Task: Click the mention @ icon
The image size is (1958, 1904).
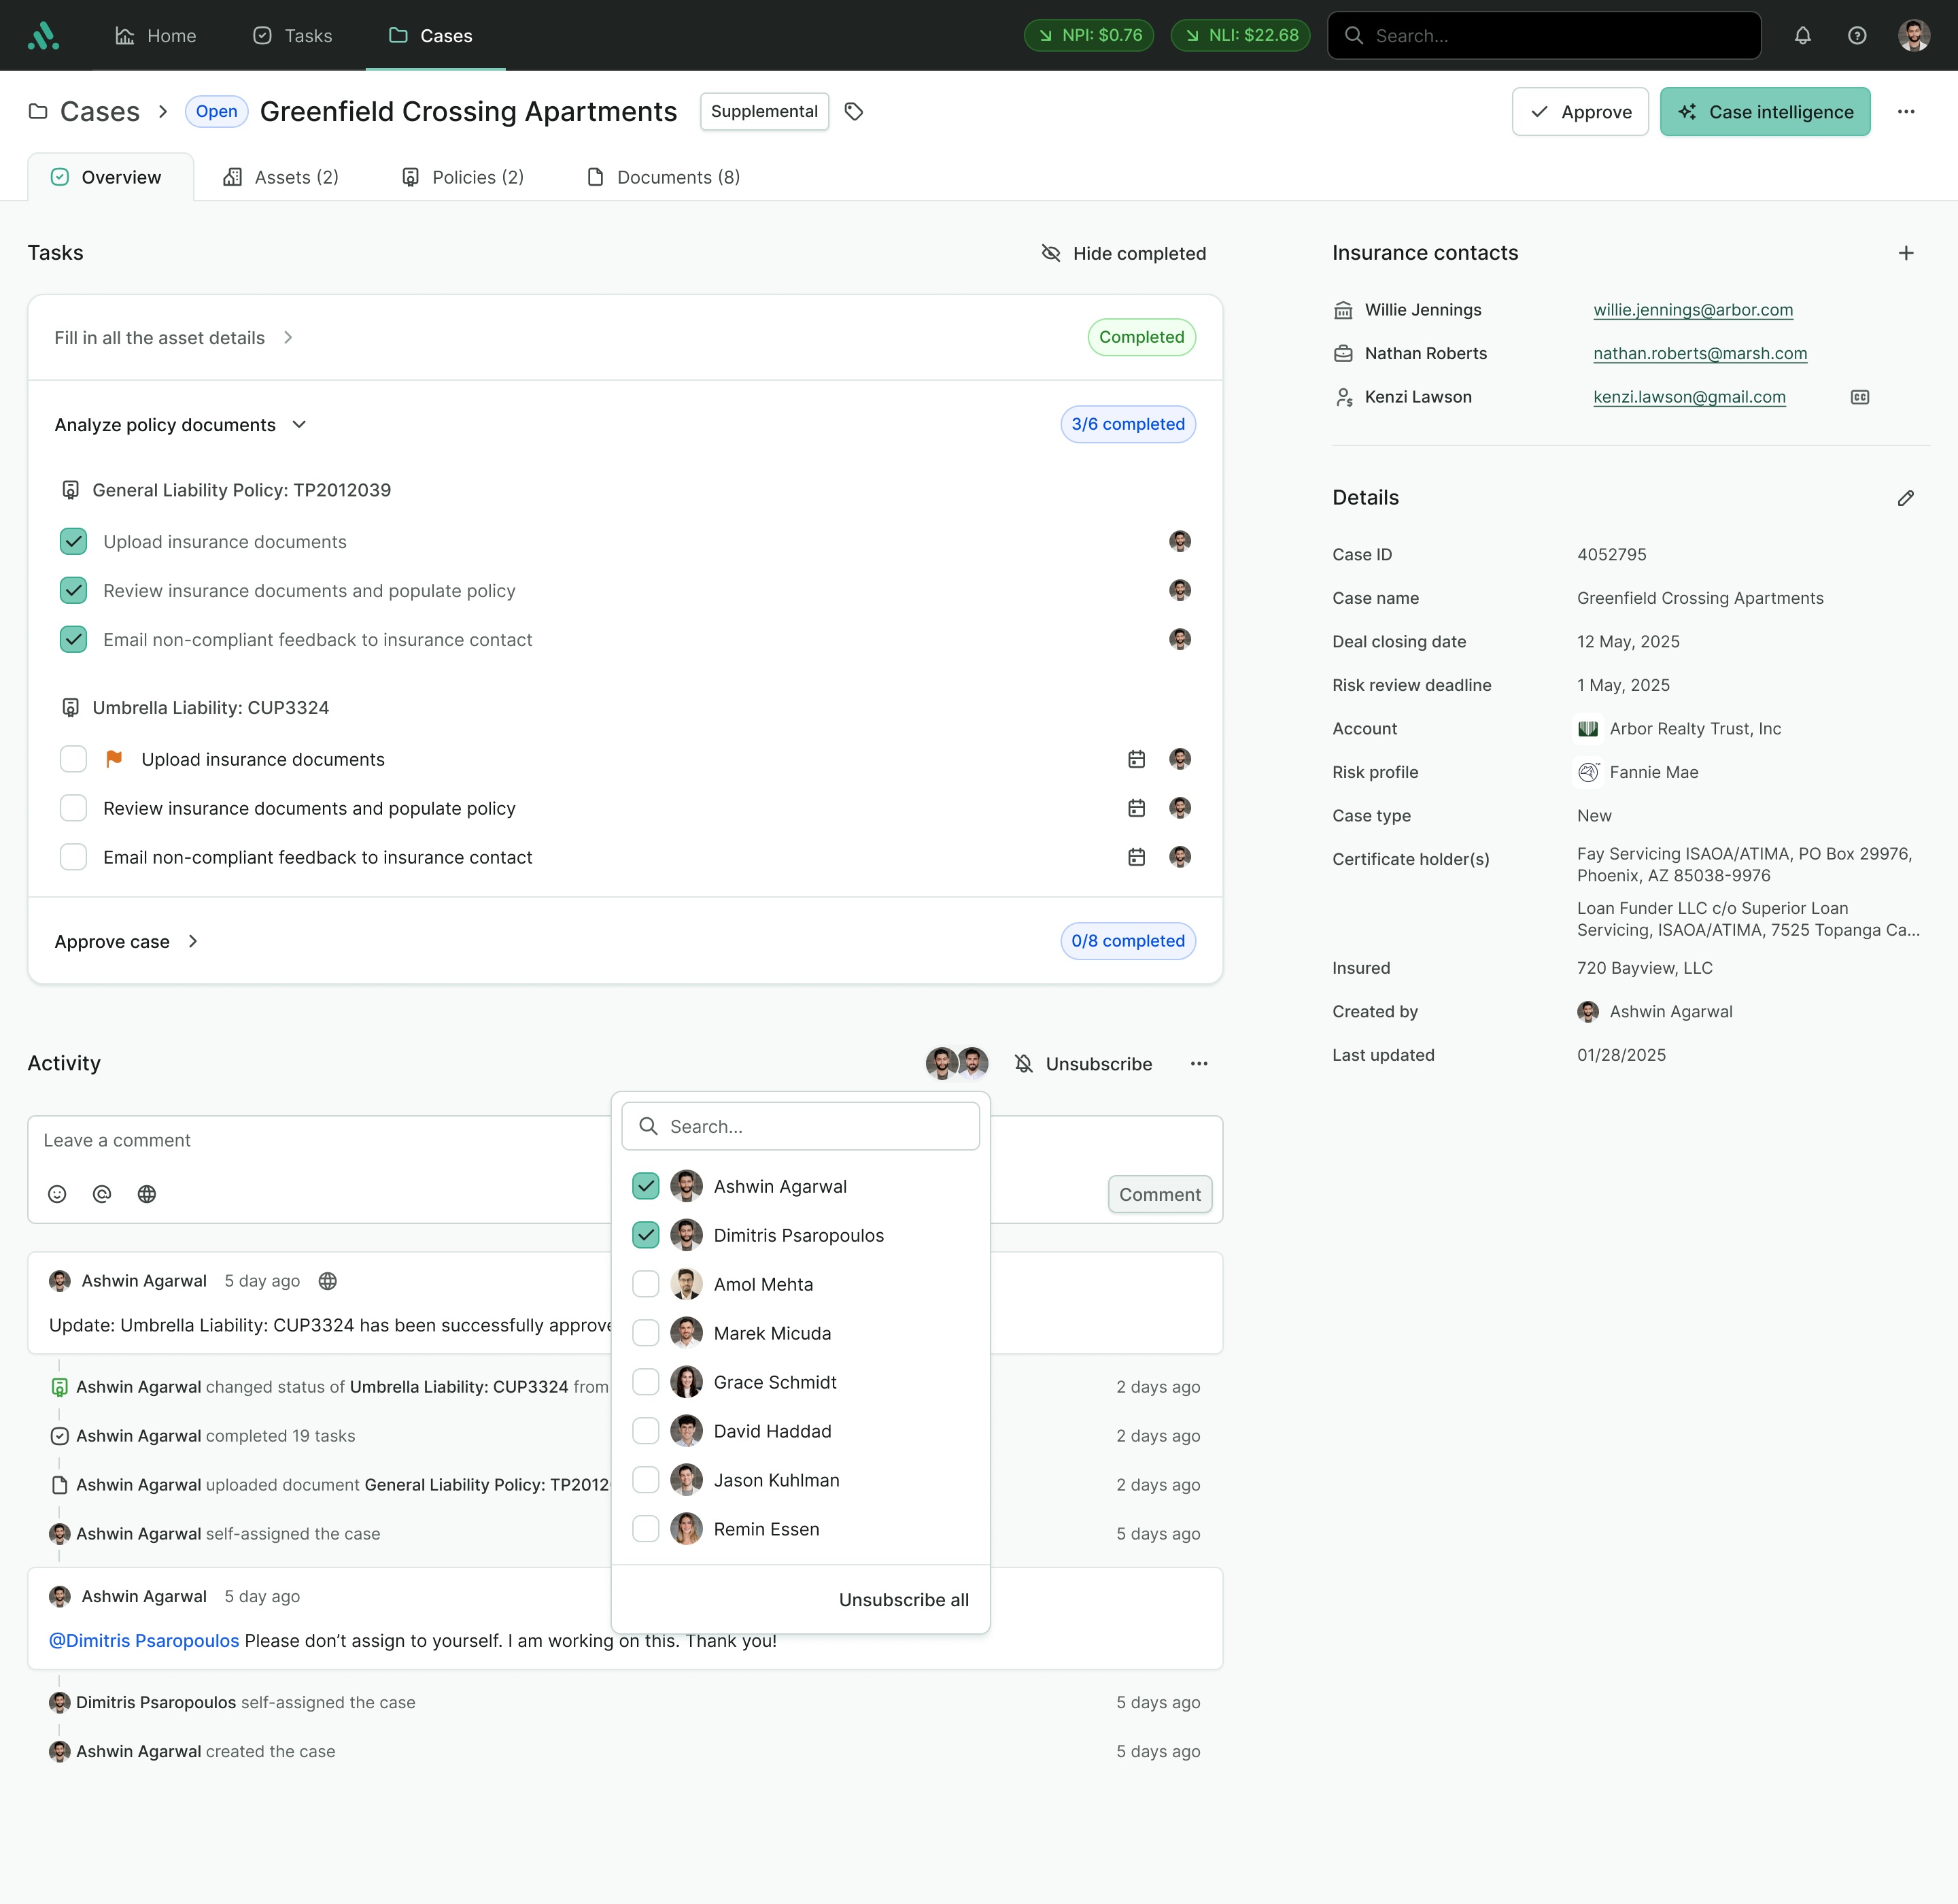Action: tap(102, 1194)
